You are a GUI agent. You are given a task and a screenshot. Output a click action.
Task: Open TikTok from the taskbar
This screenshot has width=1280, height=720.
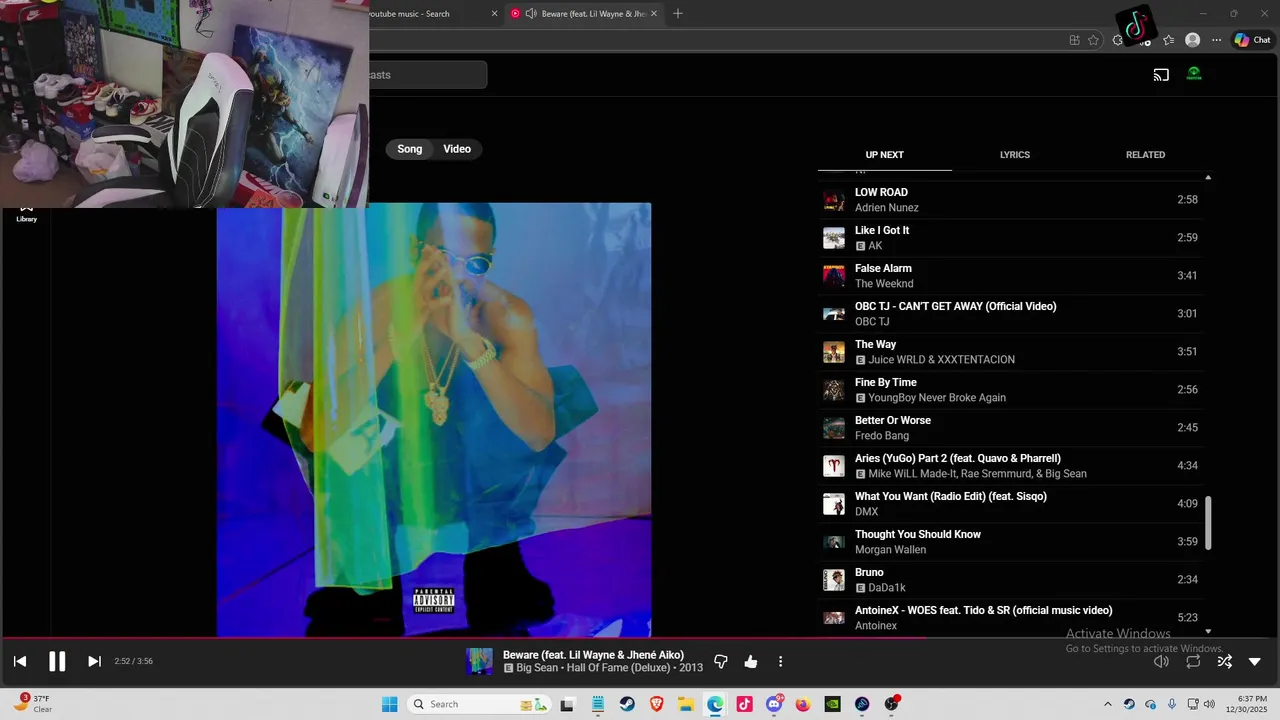(x=744, y=704)
